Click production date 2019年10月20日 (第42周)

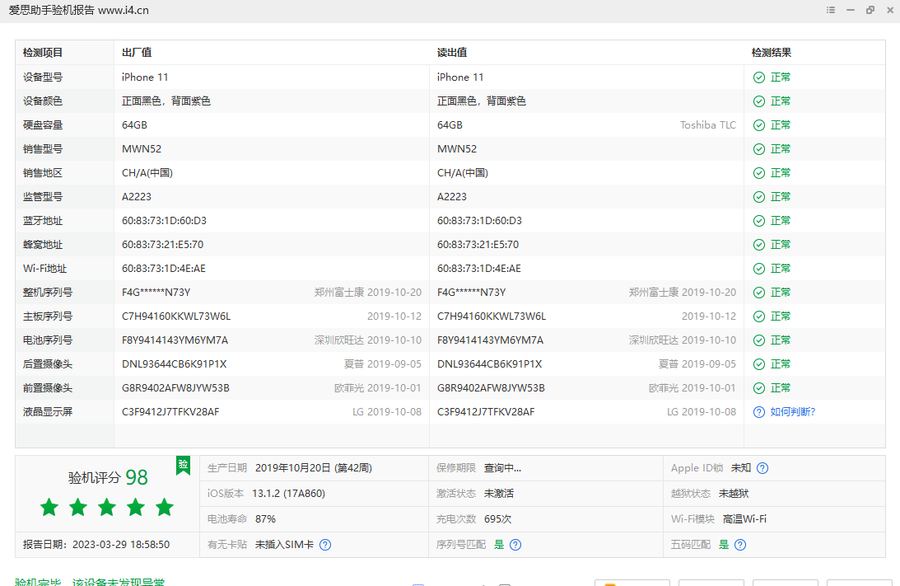click(x=313, y=468)
